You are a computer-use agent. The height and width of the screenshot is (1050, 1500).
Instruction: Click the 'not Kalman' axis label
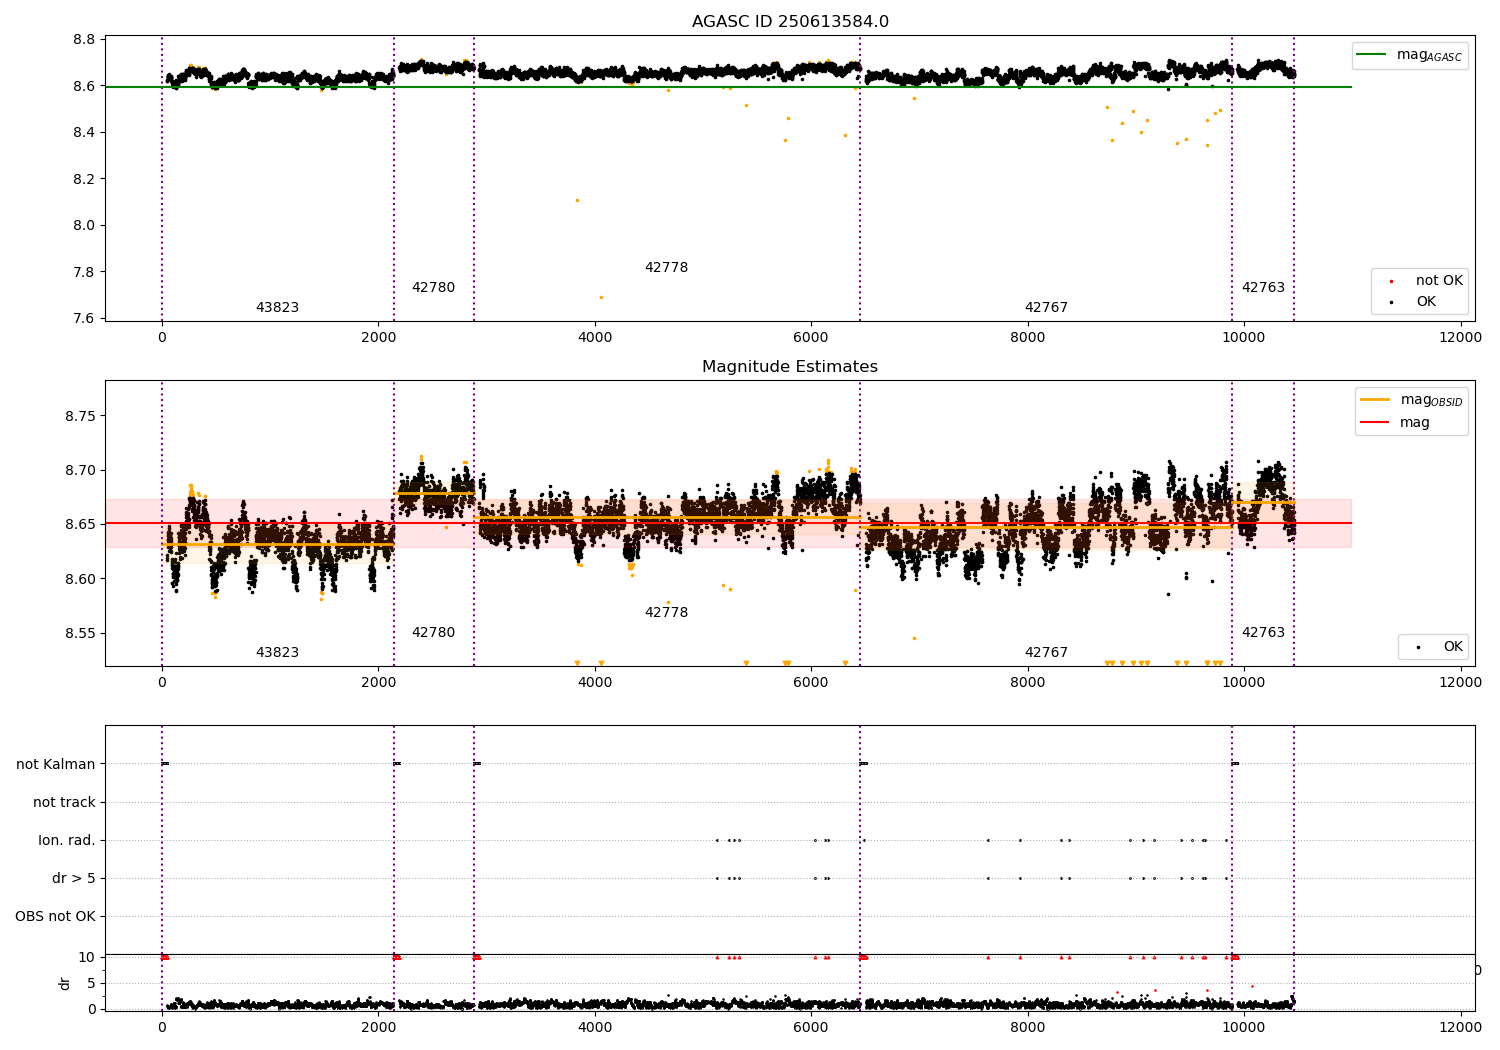point(56,764)
